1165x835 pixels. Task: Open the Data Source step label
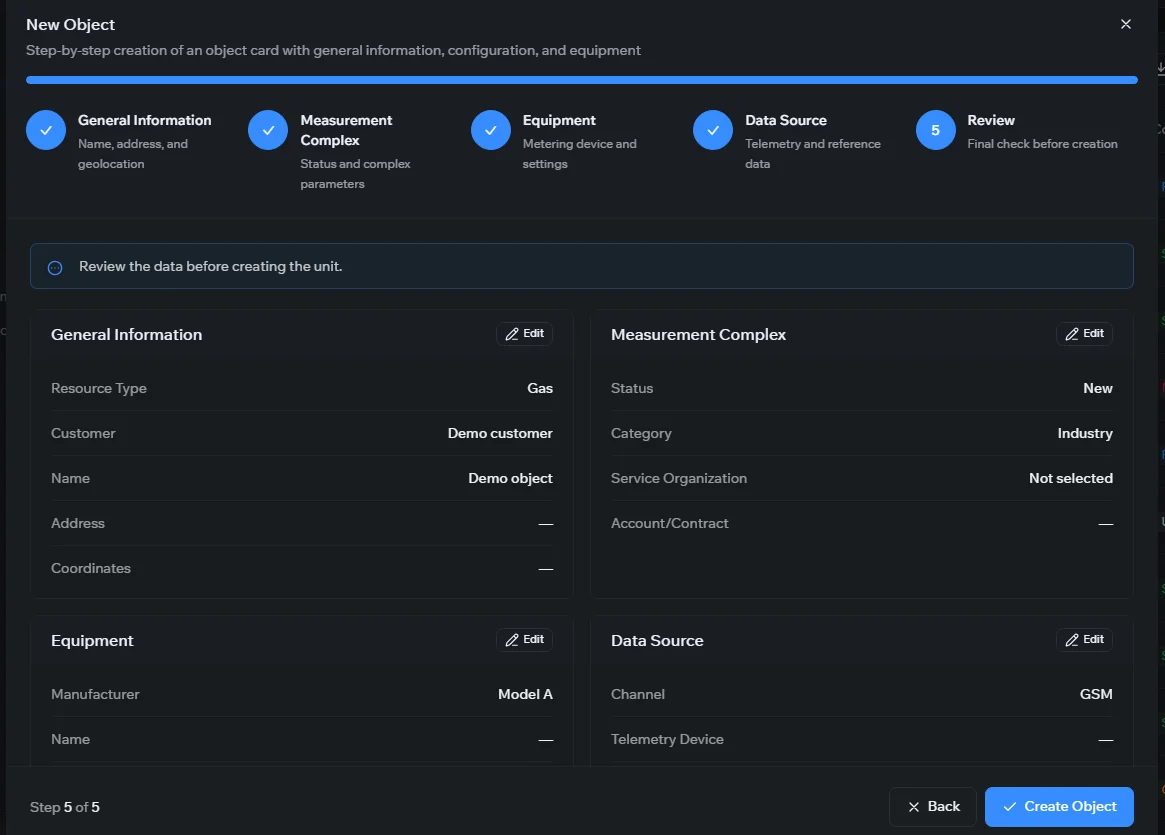[786, 120]
